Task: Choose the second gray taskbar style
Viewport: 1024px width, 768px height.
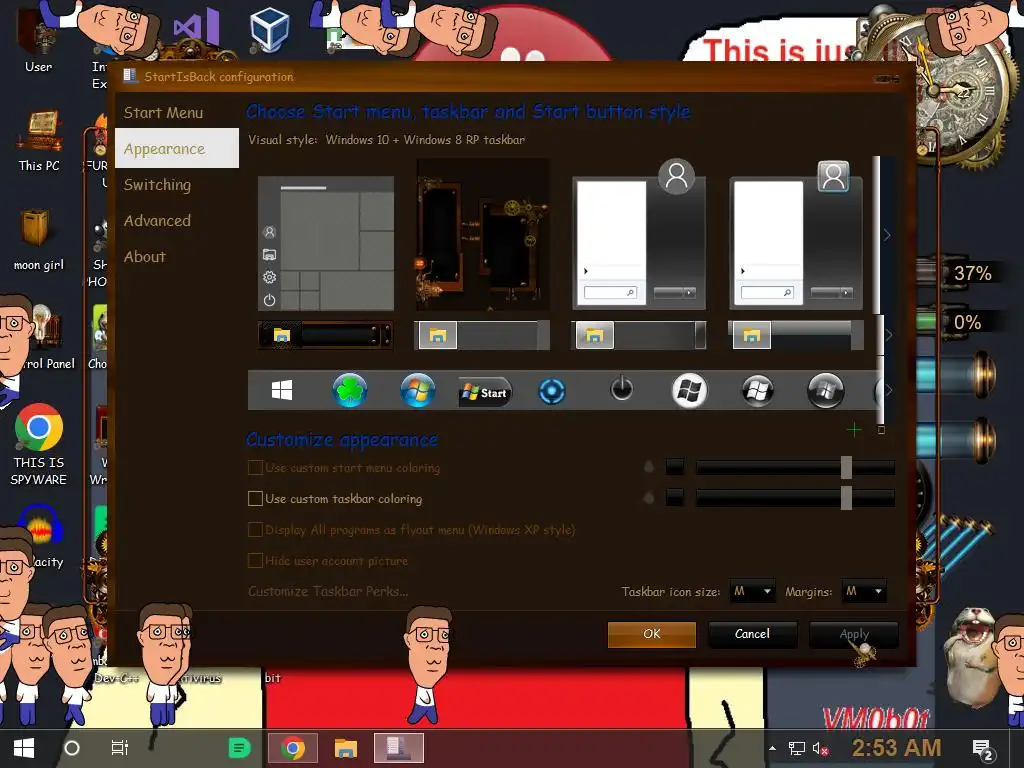Action: point(482,336)
